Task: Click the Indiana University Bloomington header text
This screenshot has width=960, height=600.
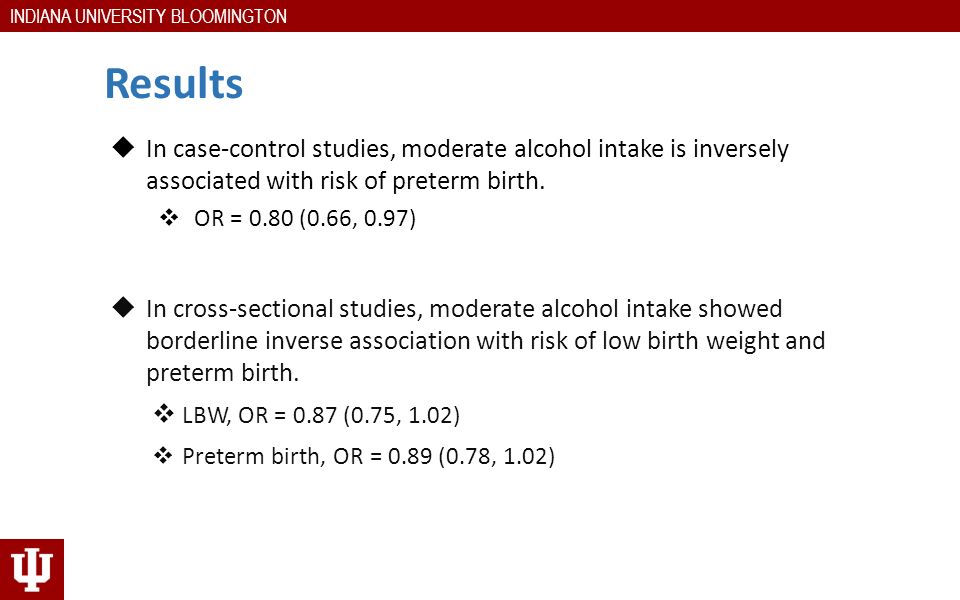Action: [x=148, y=16]
